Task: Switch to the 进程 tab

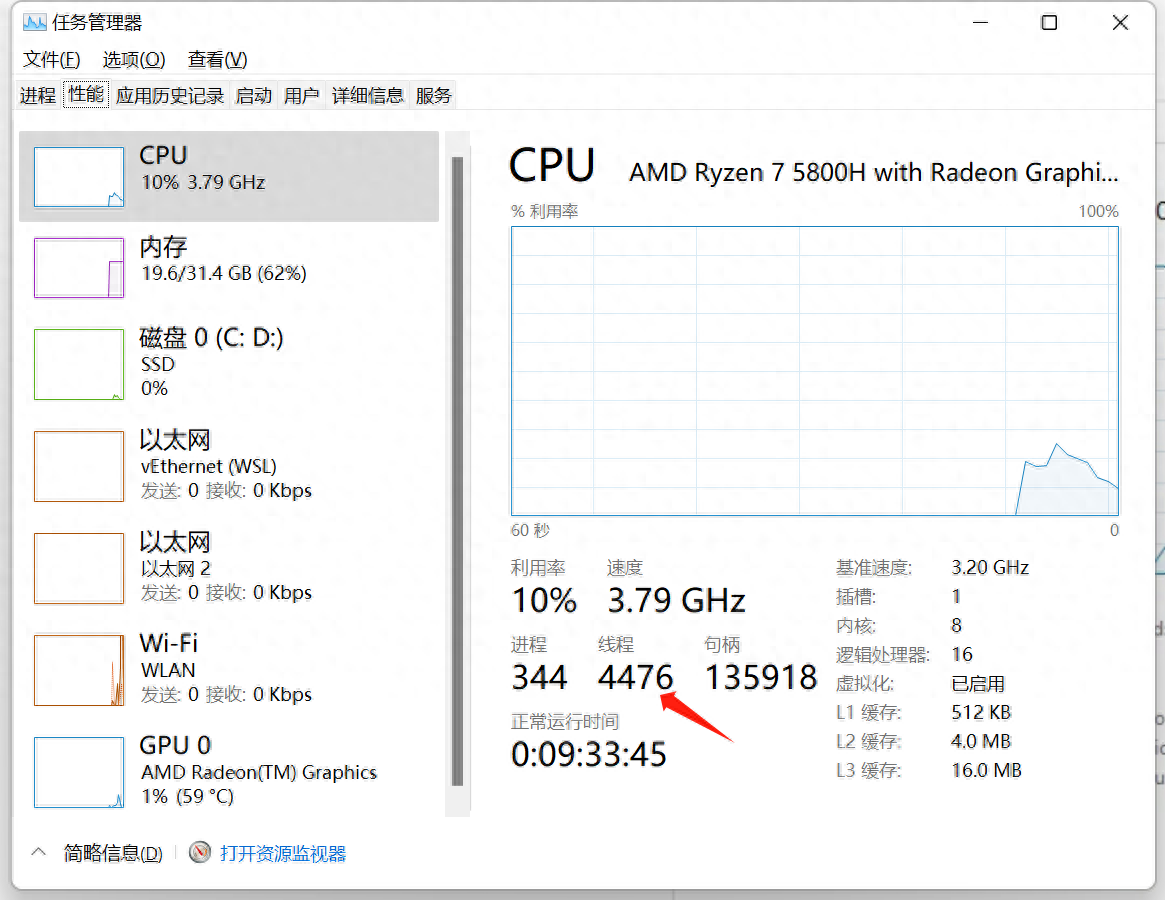Action: (x=38, y=95)
